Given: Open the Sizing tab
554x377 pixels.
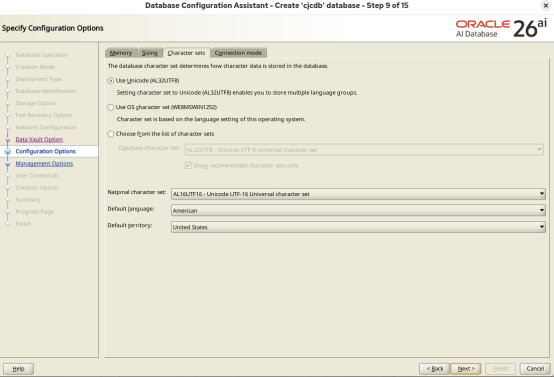Looking at the screenshot, I should coord(150,53).
